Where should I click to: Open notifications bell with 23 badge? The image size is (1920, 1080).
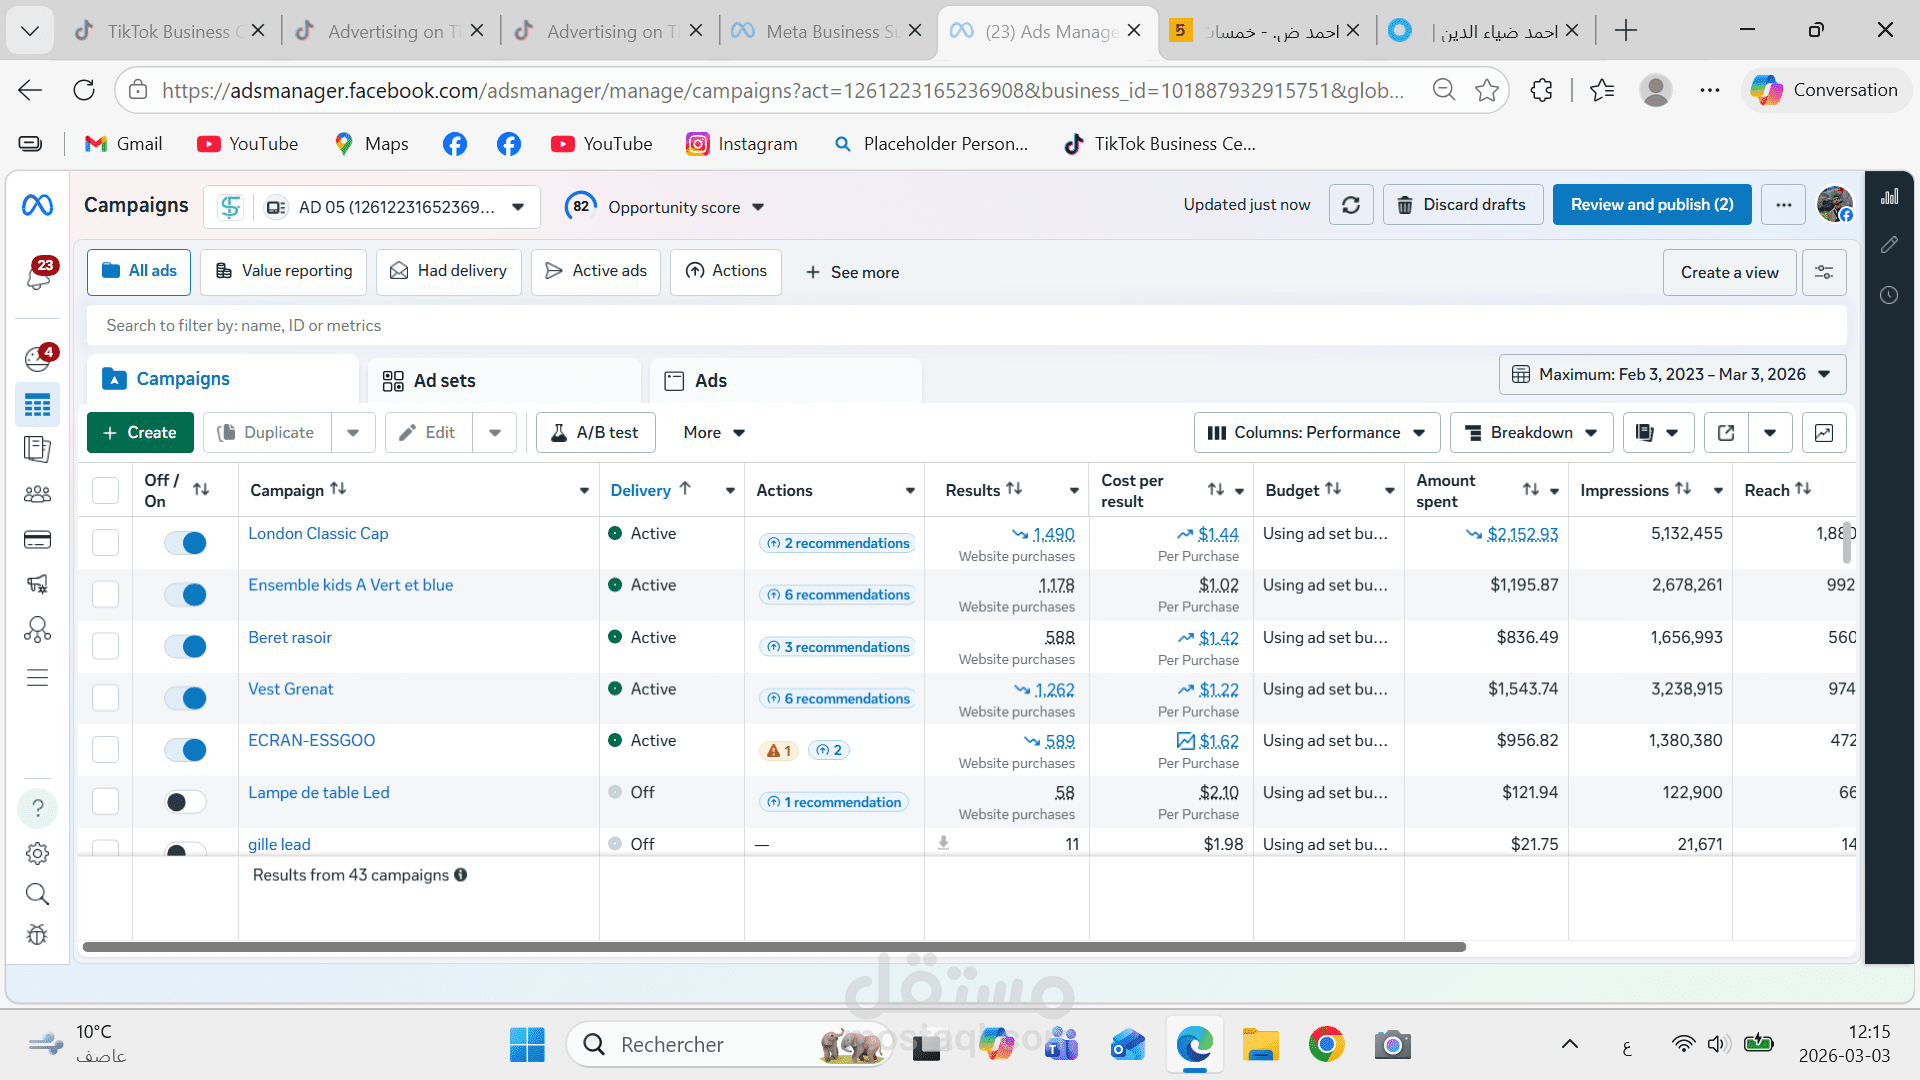click(x=38, y=275)
